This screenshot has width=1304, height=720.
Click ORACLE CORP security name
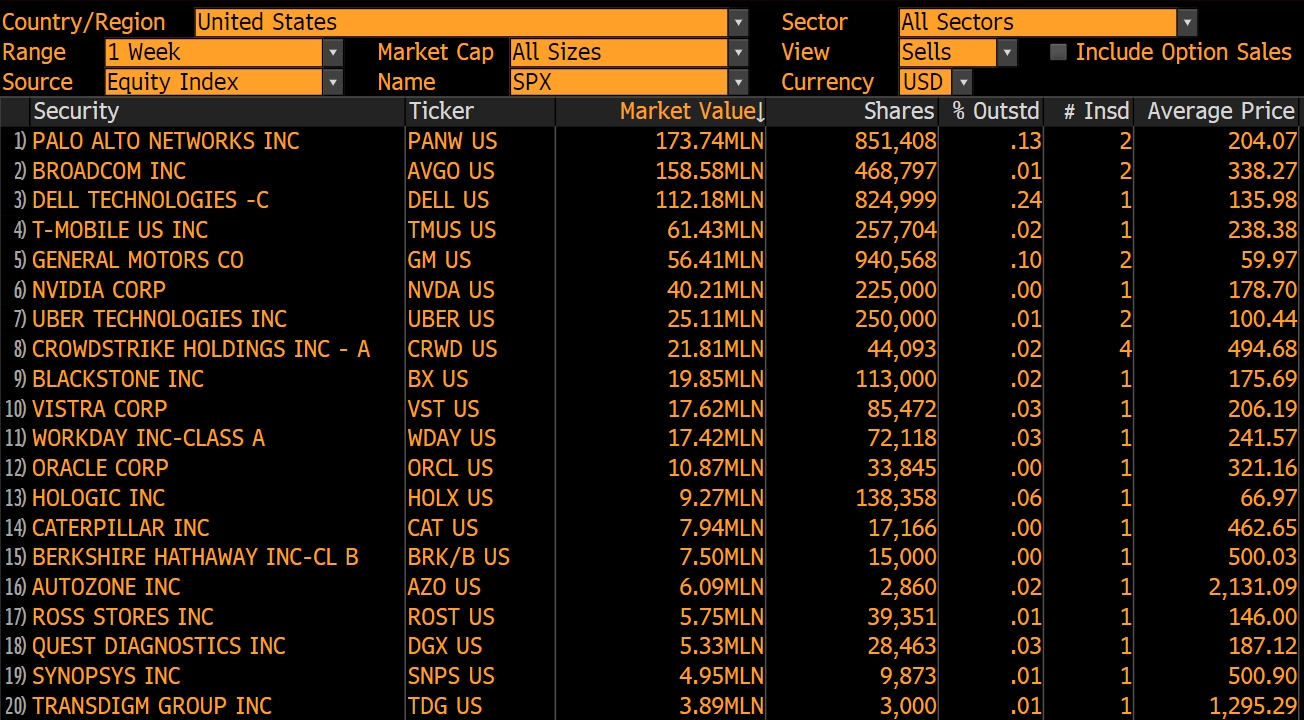100,468
